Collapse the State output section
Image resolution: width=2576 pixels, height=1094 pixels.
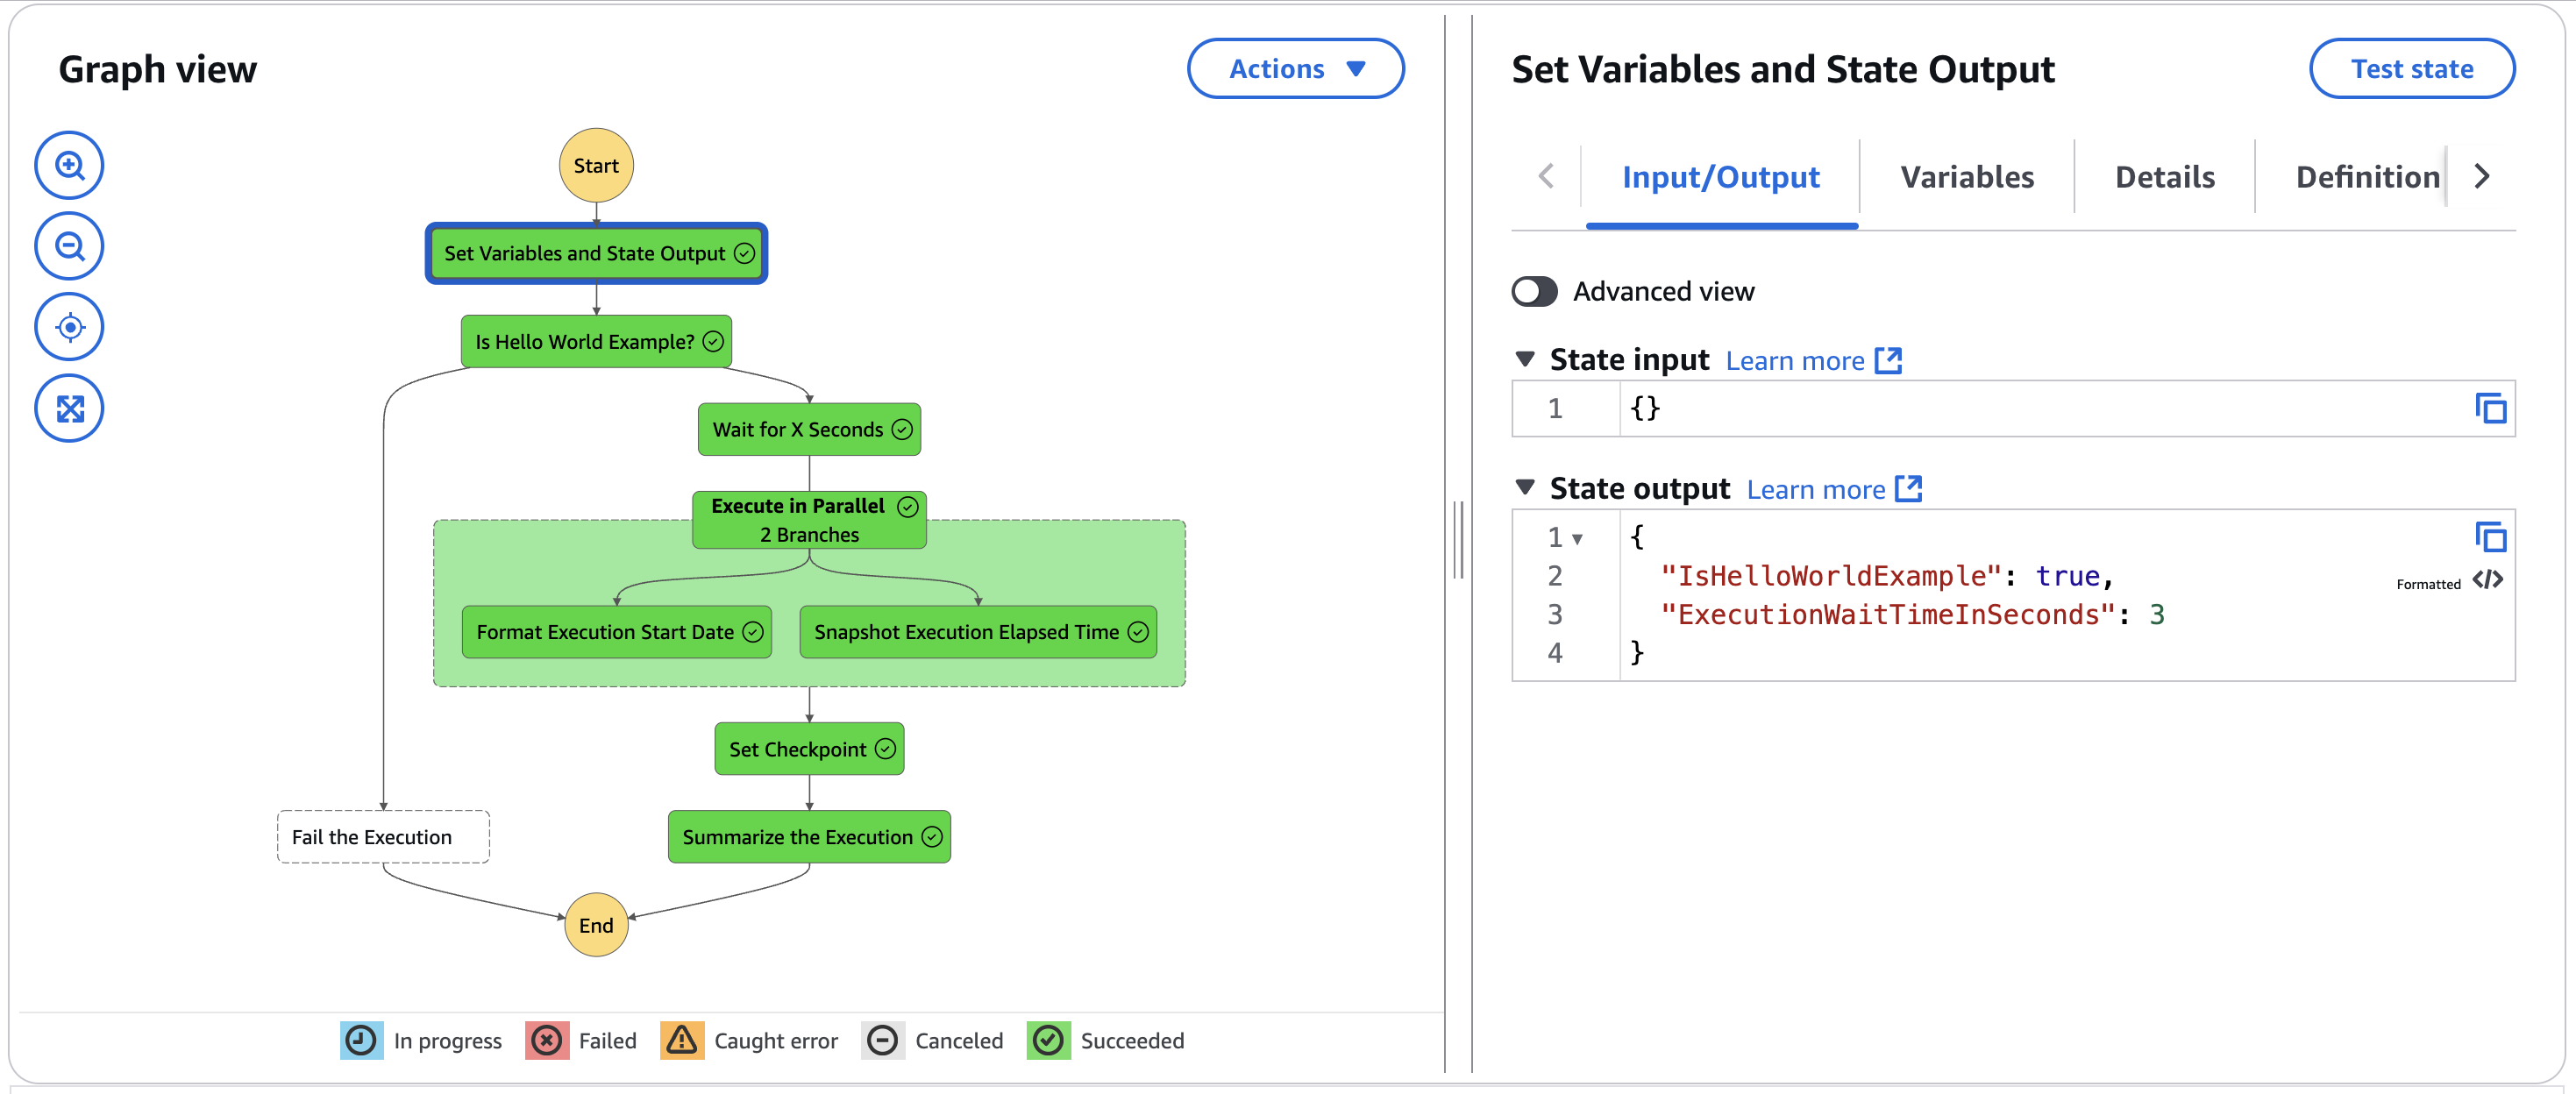[x=1524, y=487]
